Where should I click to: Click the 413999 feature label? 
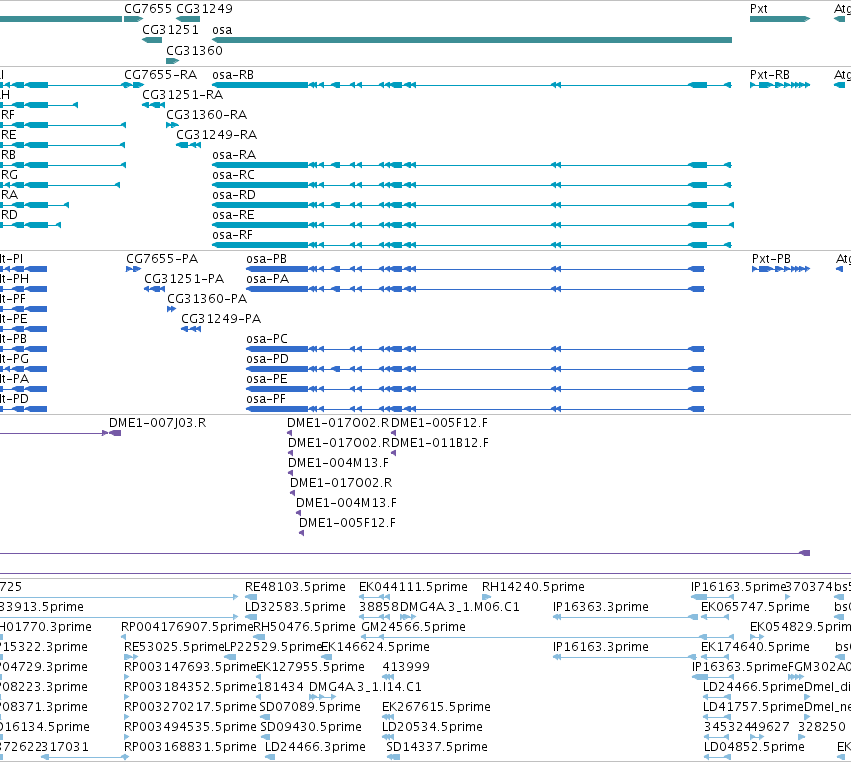pos(406,666)
